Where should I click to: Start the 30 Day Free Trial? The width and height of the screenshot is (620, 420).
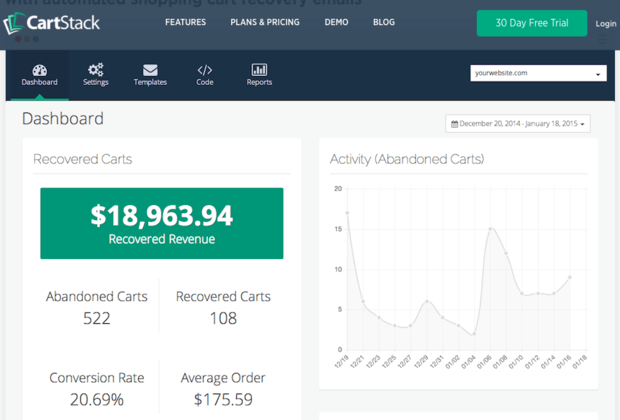(532, 23)
